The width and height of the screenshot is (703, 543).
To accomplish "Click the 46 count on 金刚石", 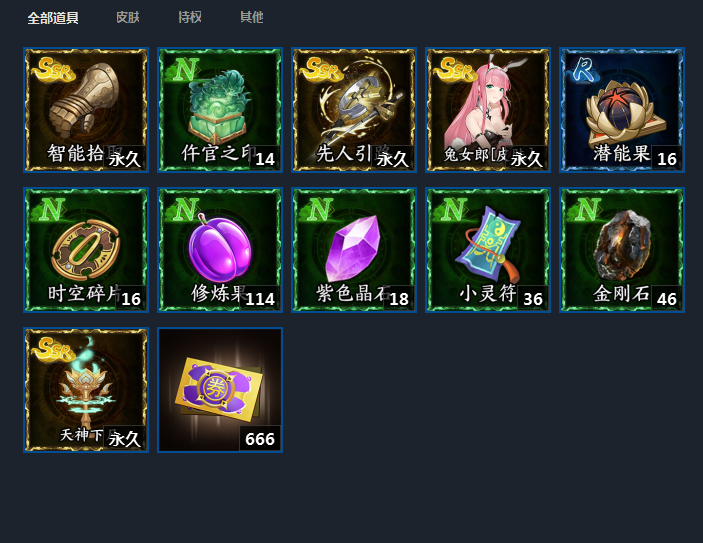I will [x=666, y=299].
